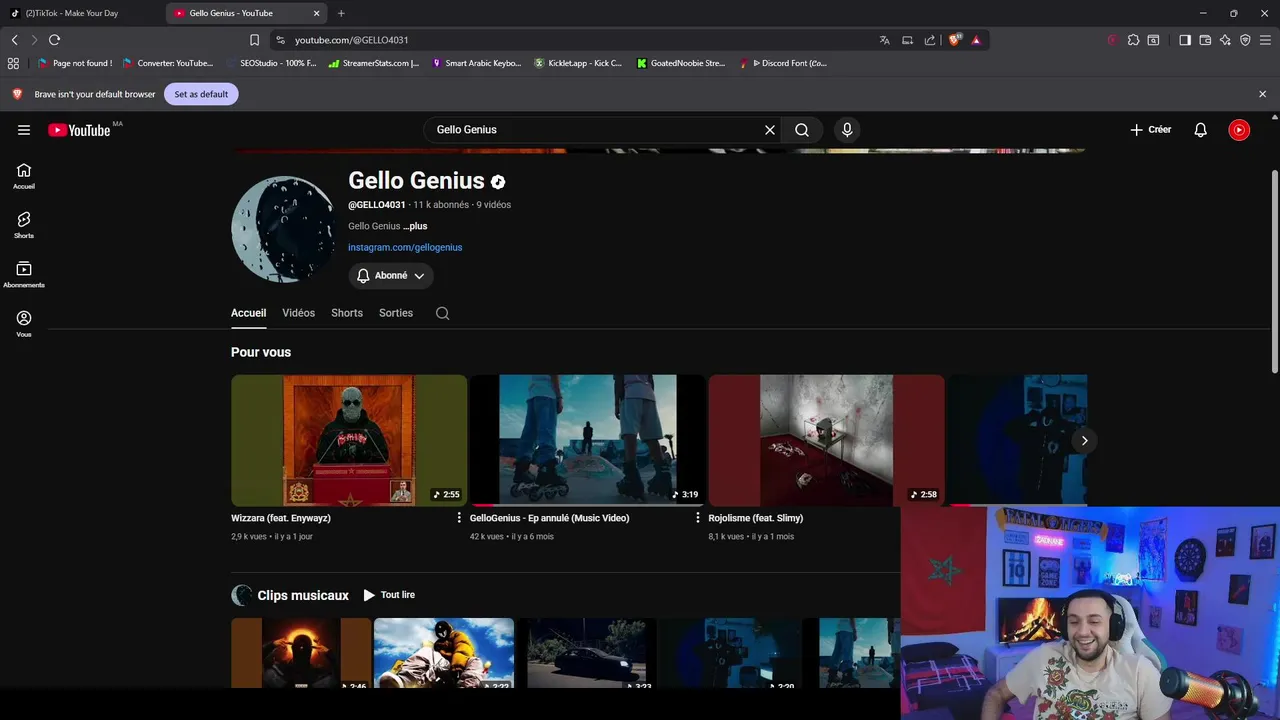Search within the channel using magnifier icon
1280x720 pixels.
pos(442,313)
